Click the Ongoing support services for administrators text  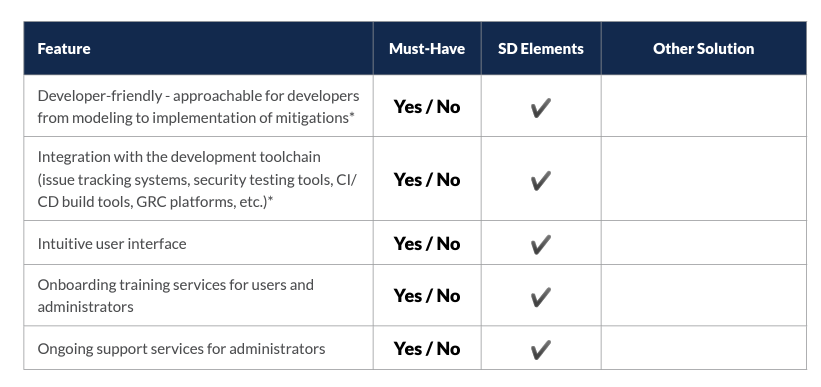(x=181, y=349)
